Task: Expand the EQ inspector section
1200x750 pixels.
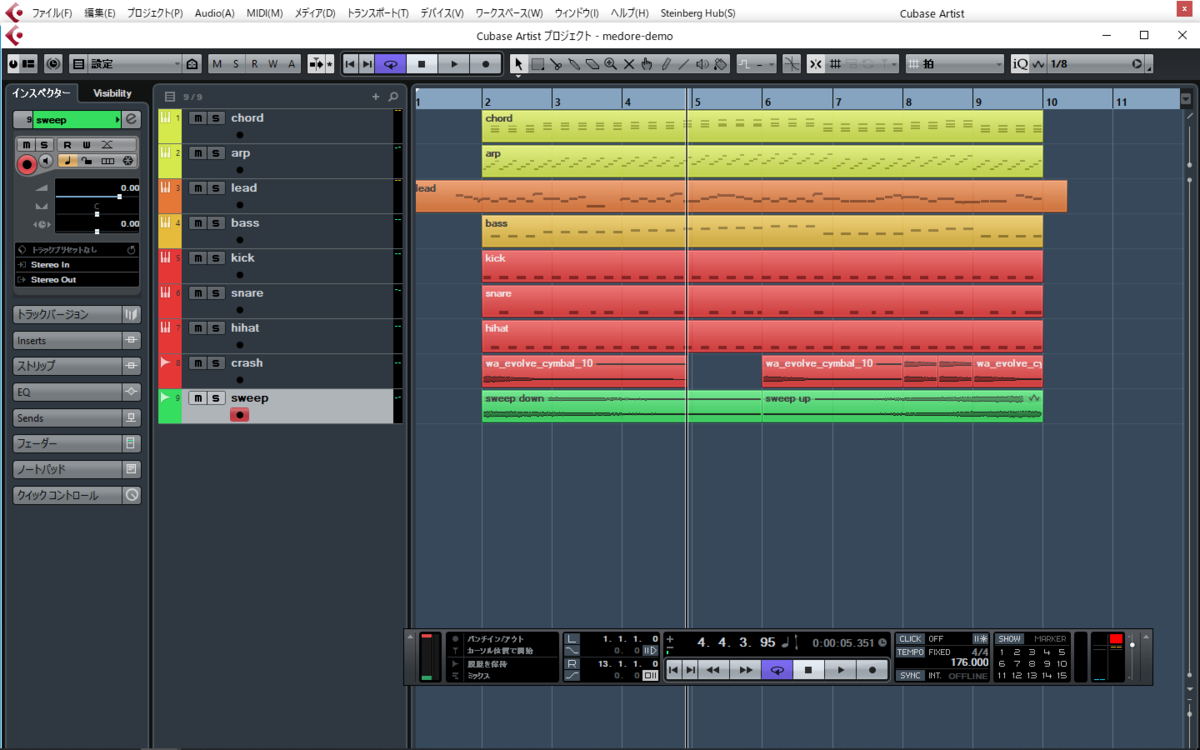Action: (x=67, y=392)
